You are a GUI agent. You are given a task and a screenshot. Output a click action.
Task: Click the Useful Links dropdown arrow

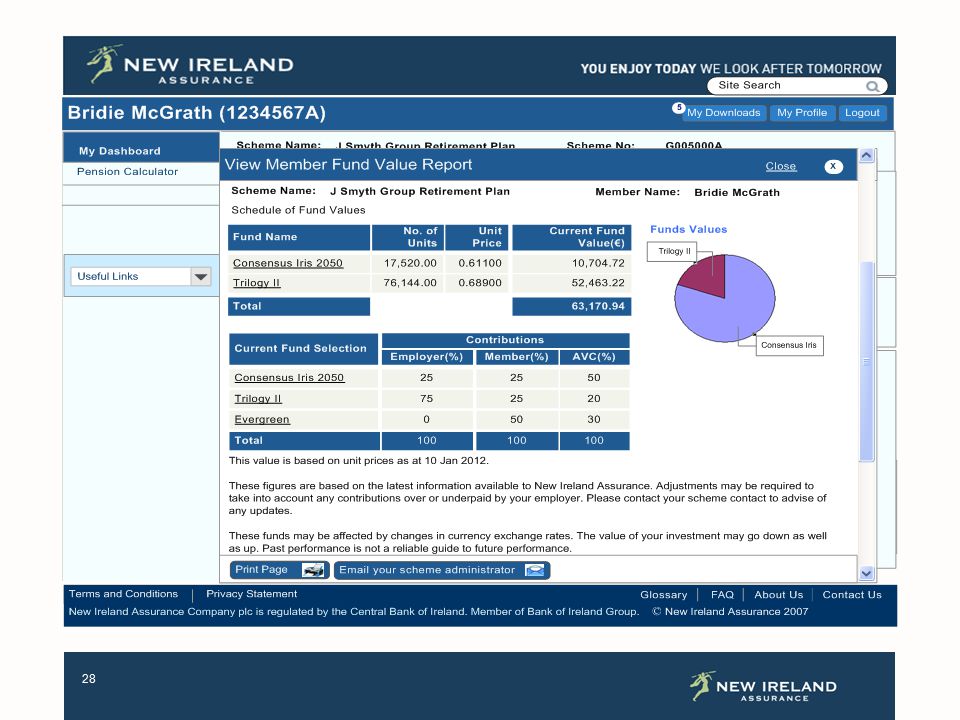tap(201, 277)
